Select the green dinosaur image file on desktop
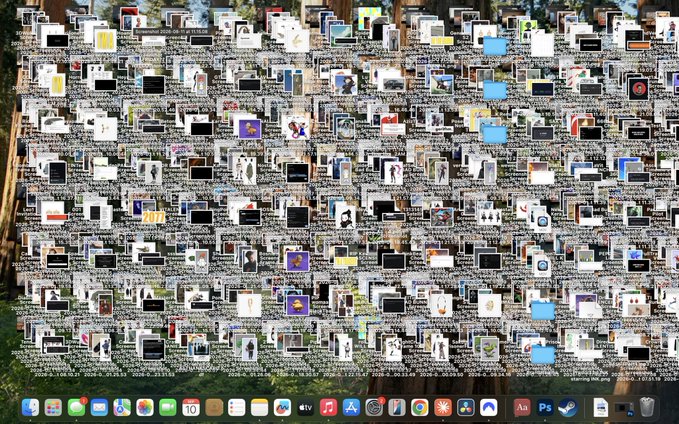The height and width of the screenshot is (424, 679). [x=490, y=349]
